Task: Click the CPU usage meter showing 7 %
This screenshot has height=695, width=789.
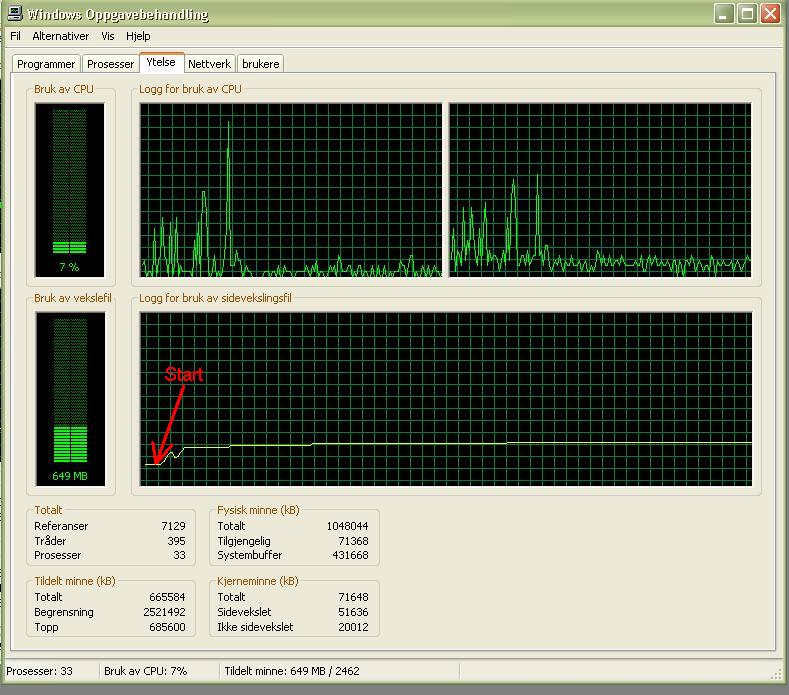Action: [x=69, y=190]
